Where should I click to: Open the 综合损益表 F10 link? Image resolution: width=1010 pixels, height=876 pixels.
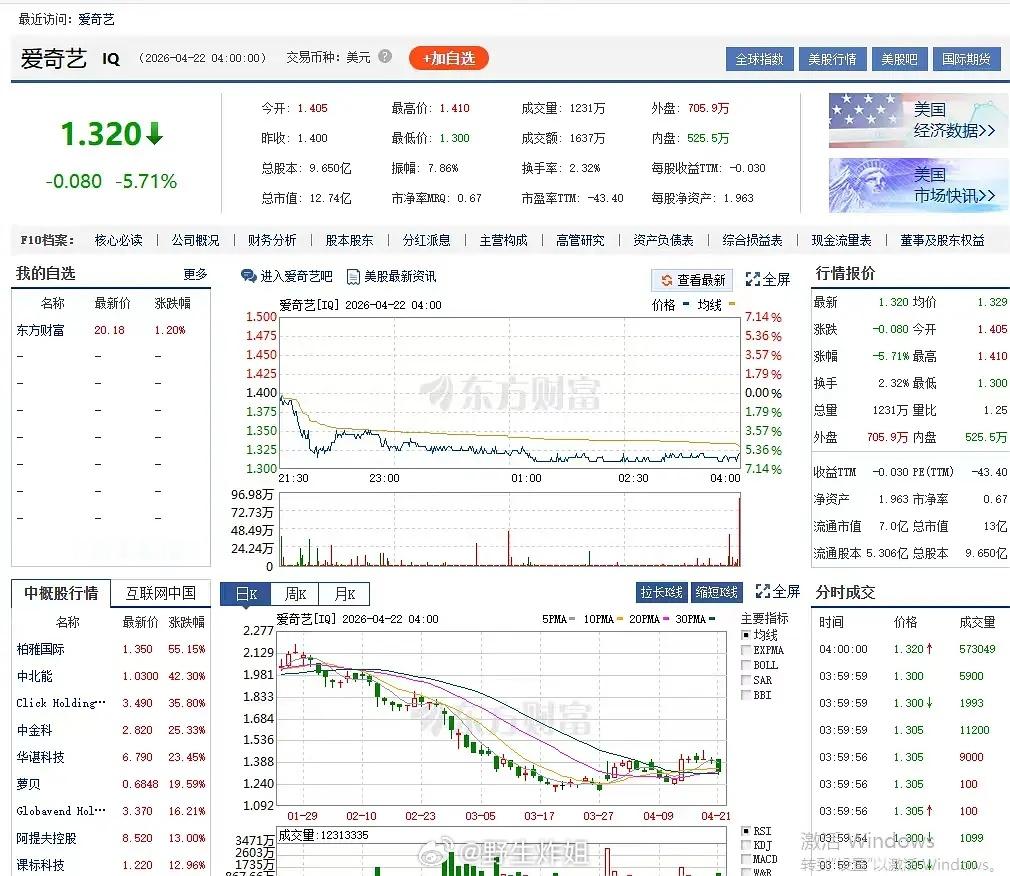[x=752, y=240]
